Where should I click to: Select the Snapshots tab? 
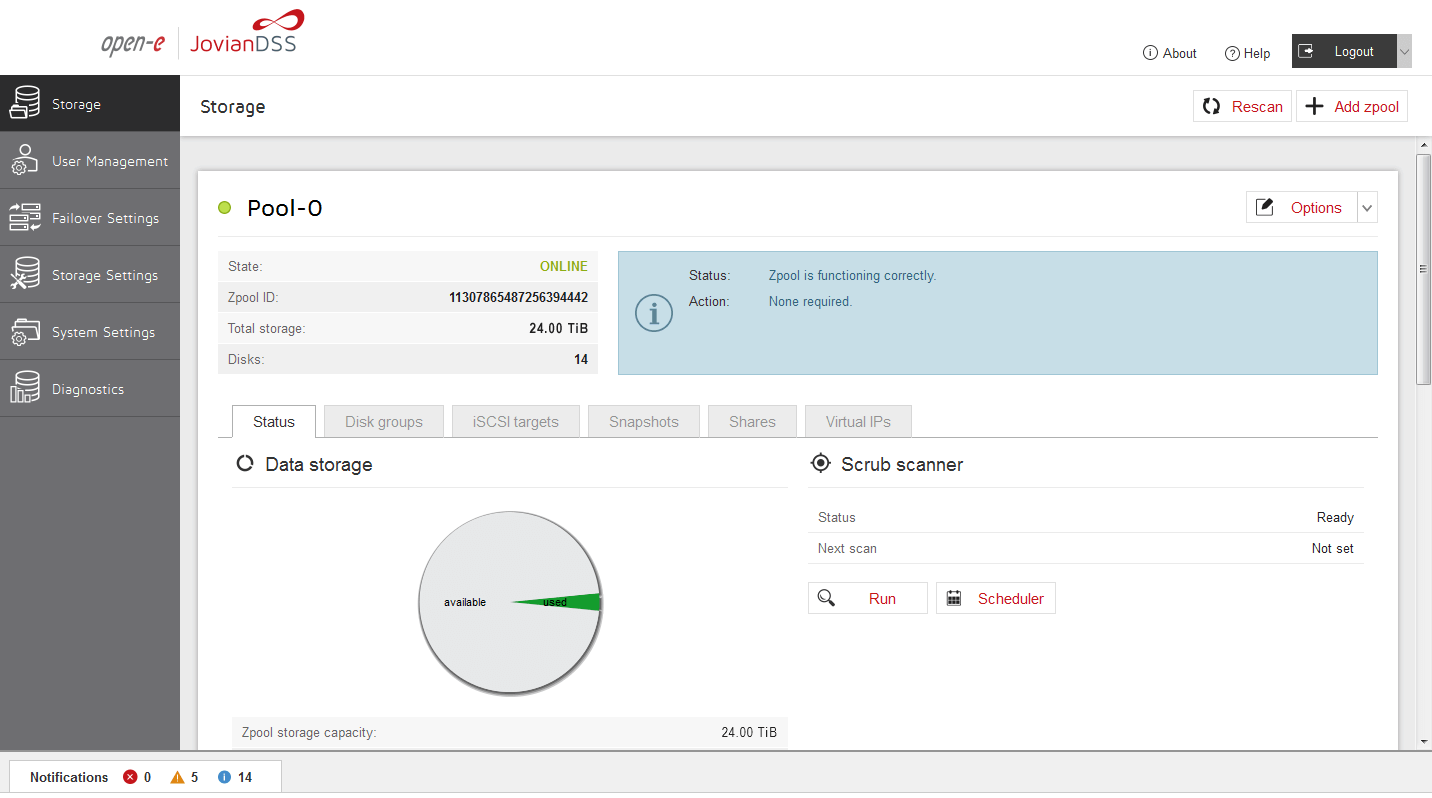pos(644,422)
